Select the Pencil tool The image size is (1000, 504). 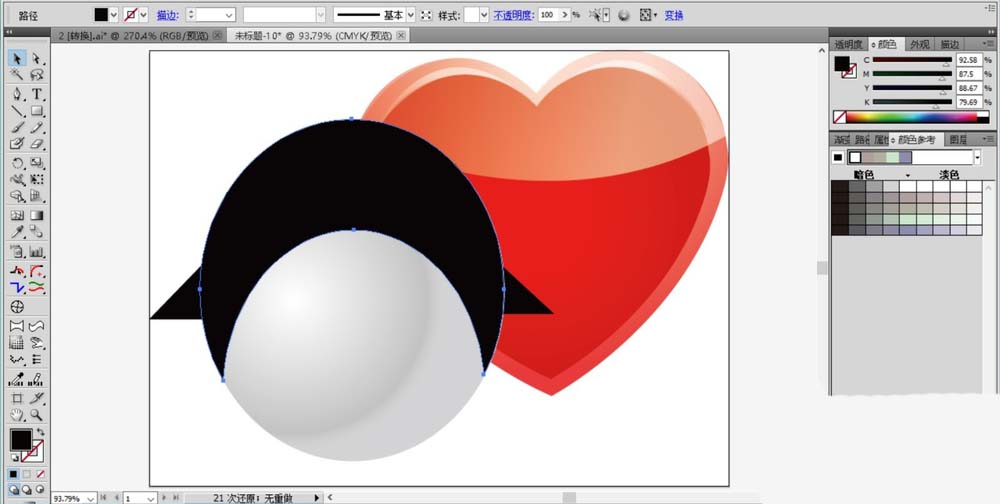(x=37, y=128)
